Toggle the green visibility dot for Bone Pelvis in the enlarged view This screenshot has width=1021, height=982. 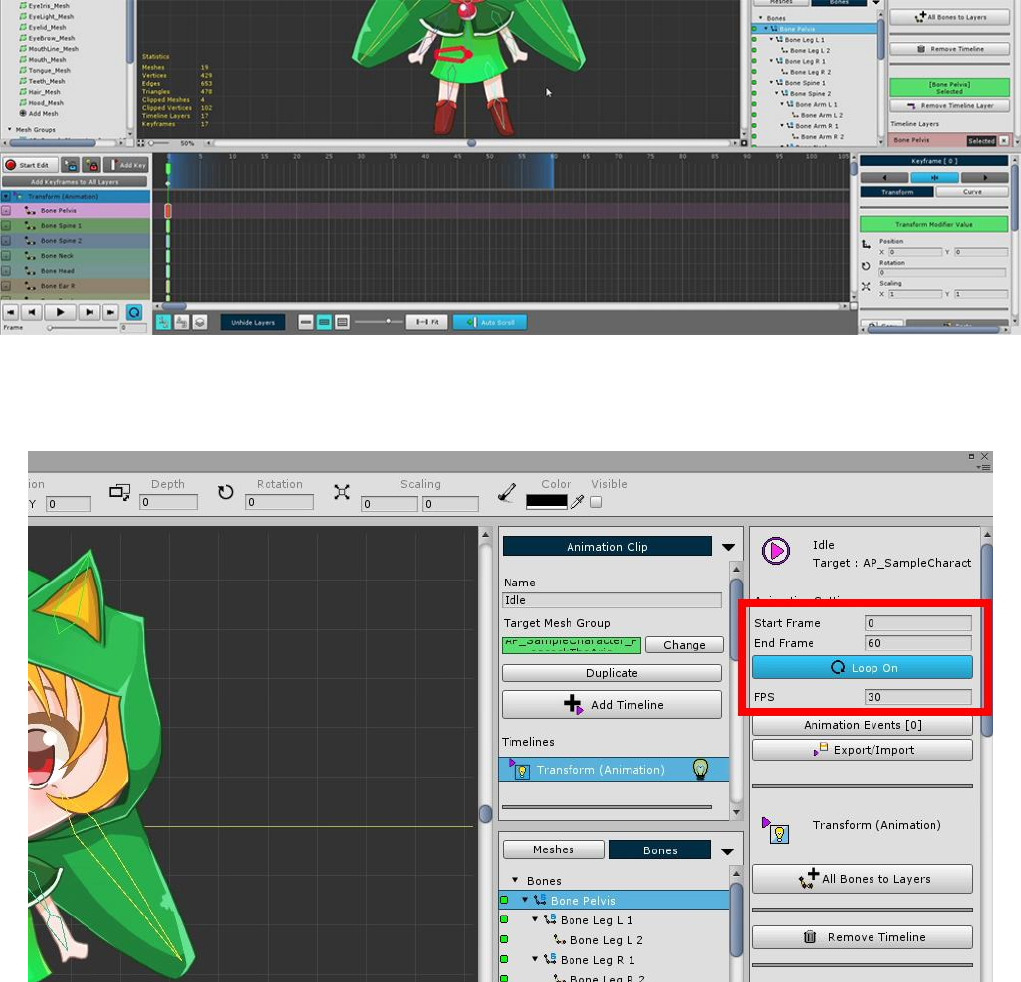[504, 900]
